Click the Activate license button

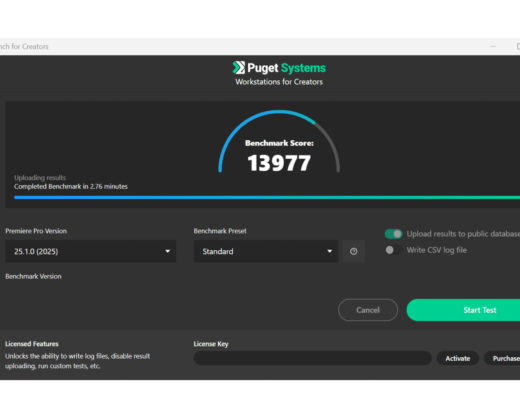point(458,358)
